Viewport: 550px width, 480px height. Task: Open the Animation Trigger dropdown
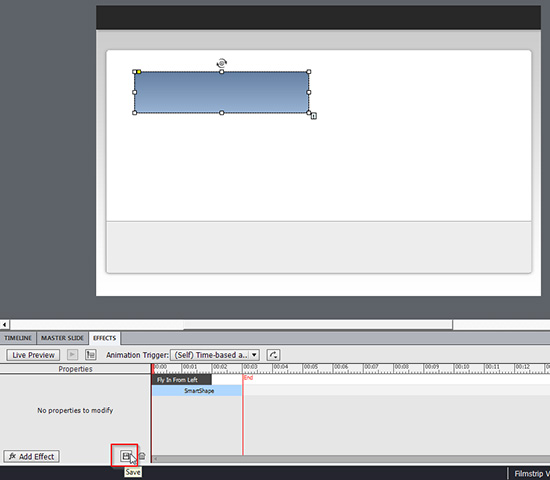click(215, 355)
